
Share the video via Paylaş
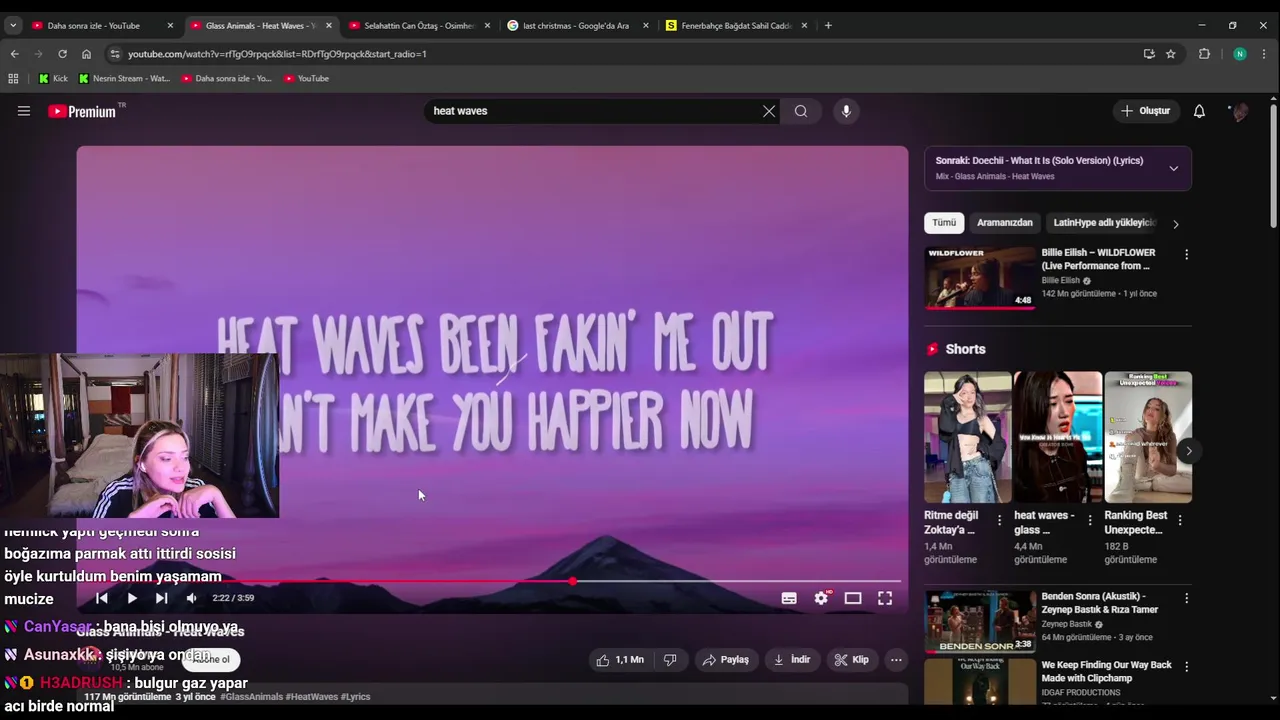[x=726, y=660]
